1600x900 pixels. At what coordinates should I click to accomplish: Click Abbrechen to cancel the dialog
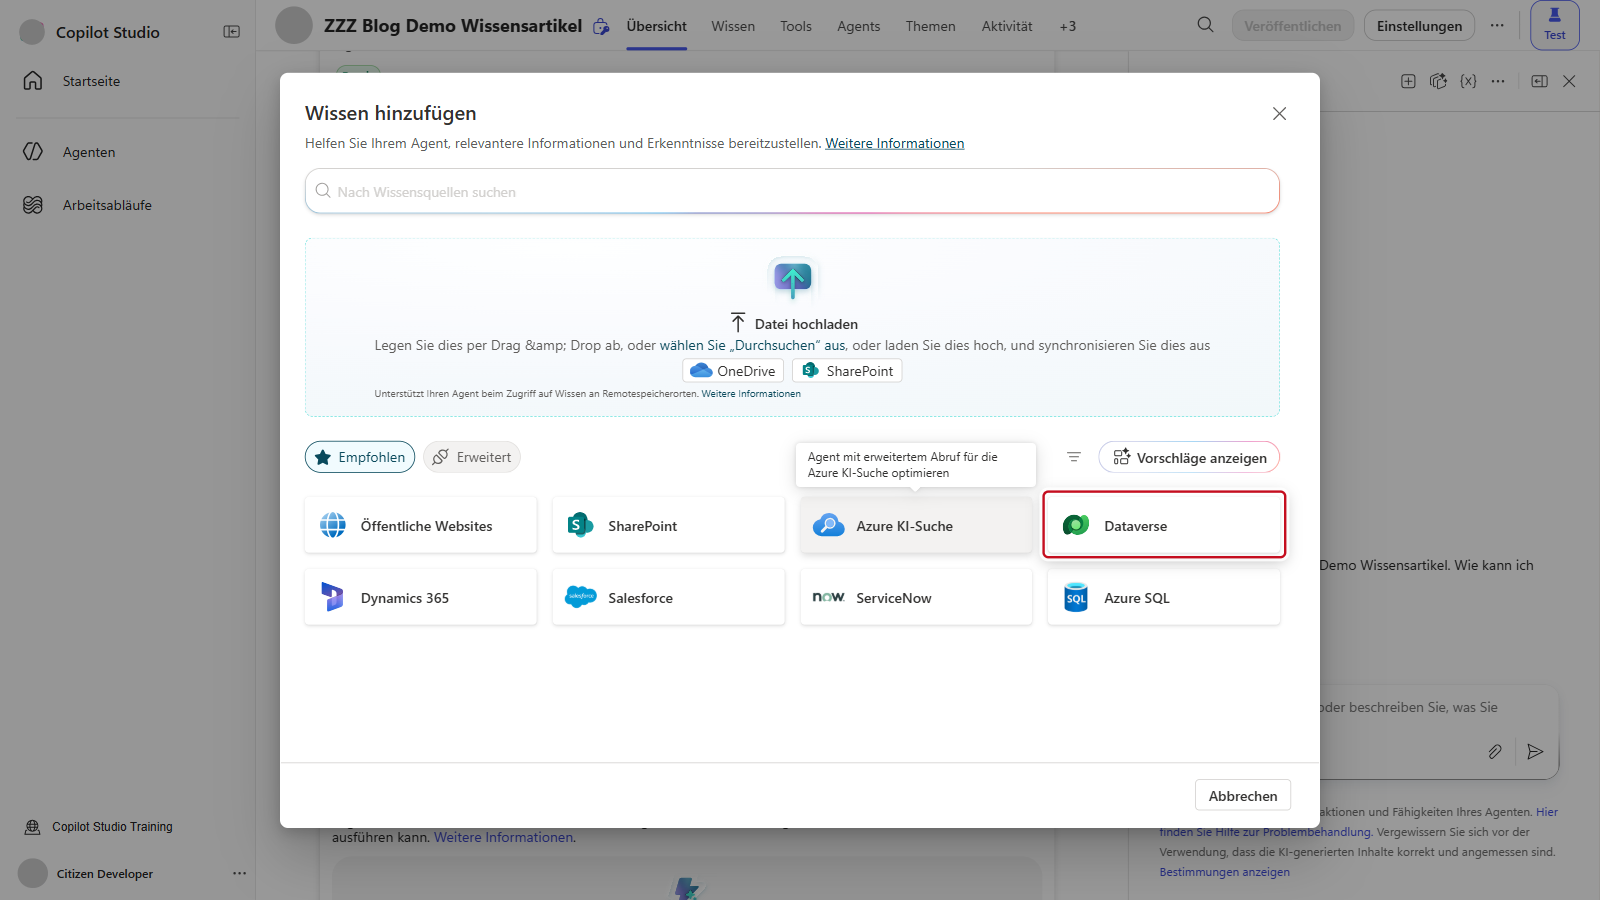1243,795
